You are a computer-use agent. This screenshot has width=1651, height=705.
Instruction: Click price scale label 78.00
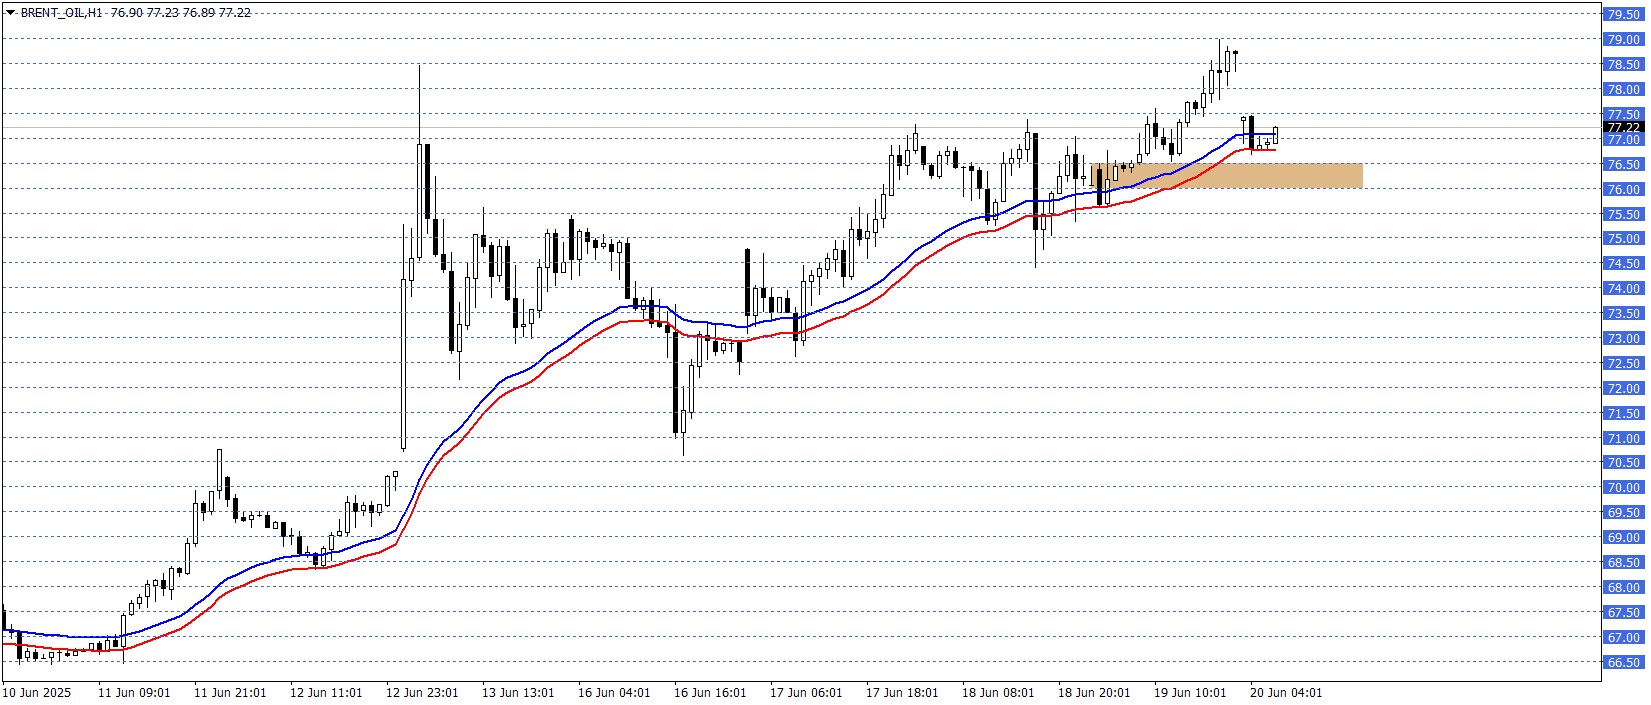(1623, 90)
